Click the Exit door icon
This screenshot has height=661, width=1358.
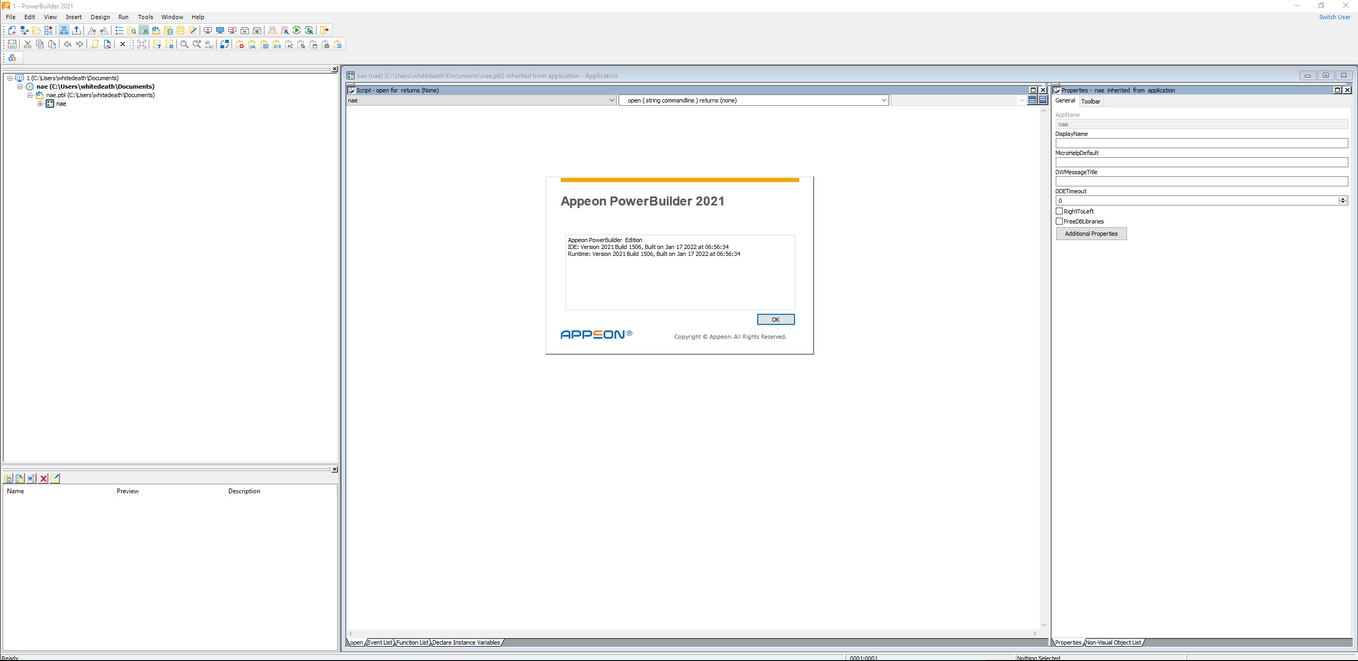click(324, 31)
